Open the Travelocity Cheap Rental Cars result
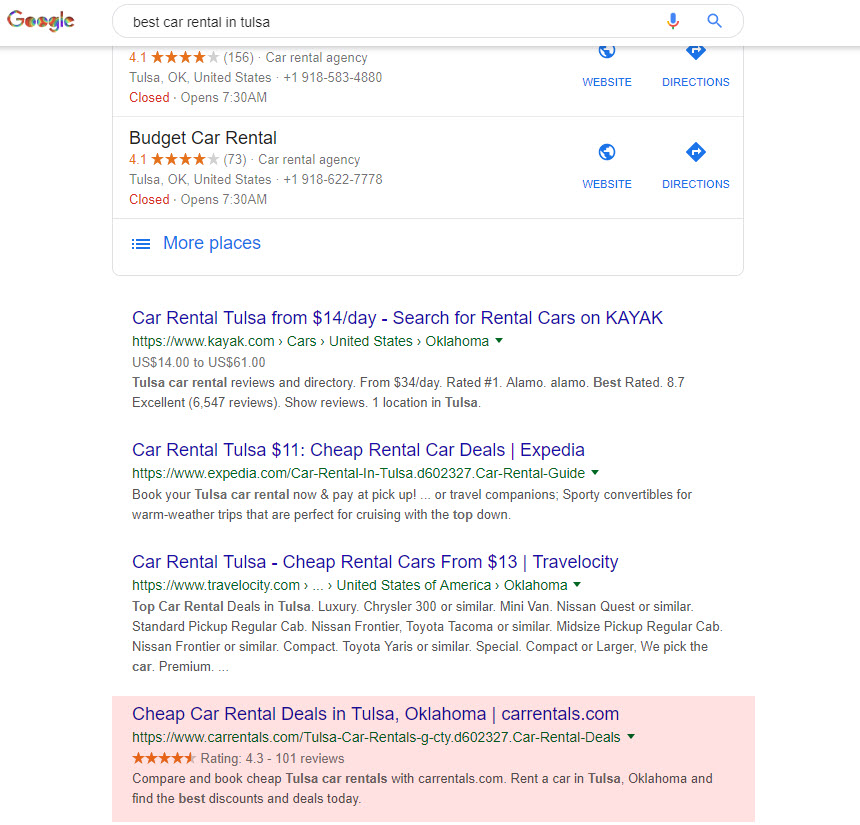This screenshot has width=860, height=825. (375, 562)
